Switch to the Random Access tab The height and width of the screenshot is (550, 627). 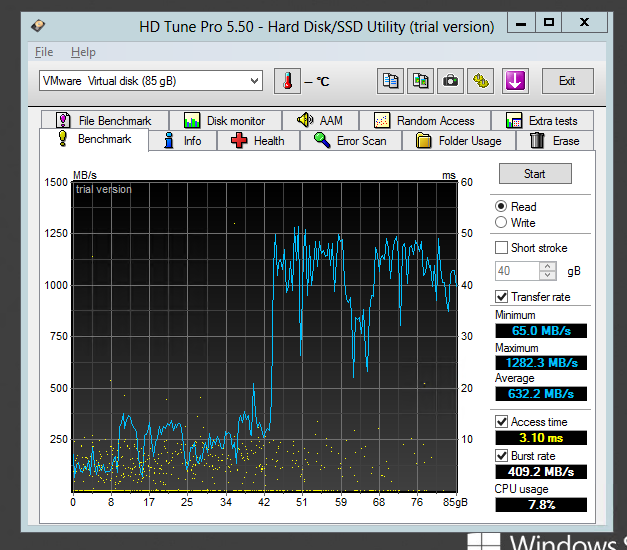coord(425,120)
